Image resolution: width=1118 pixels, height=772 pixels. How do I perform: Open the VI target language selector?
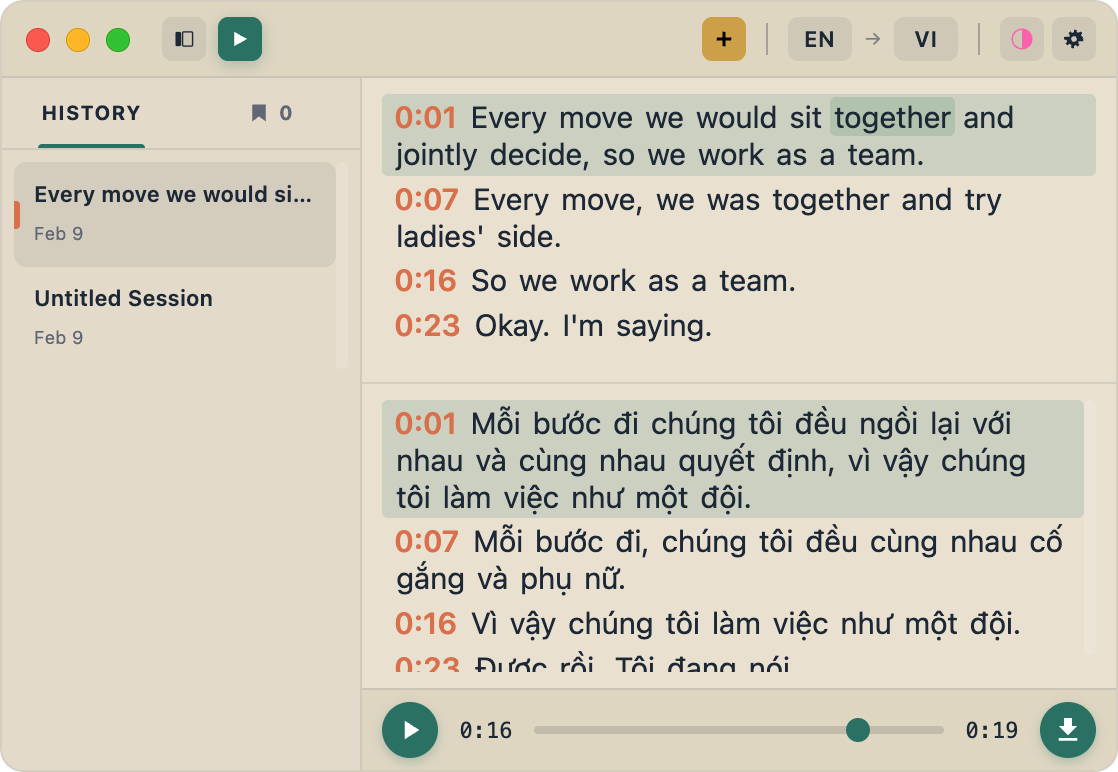(x=925, y=39)
